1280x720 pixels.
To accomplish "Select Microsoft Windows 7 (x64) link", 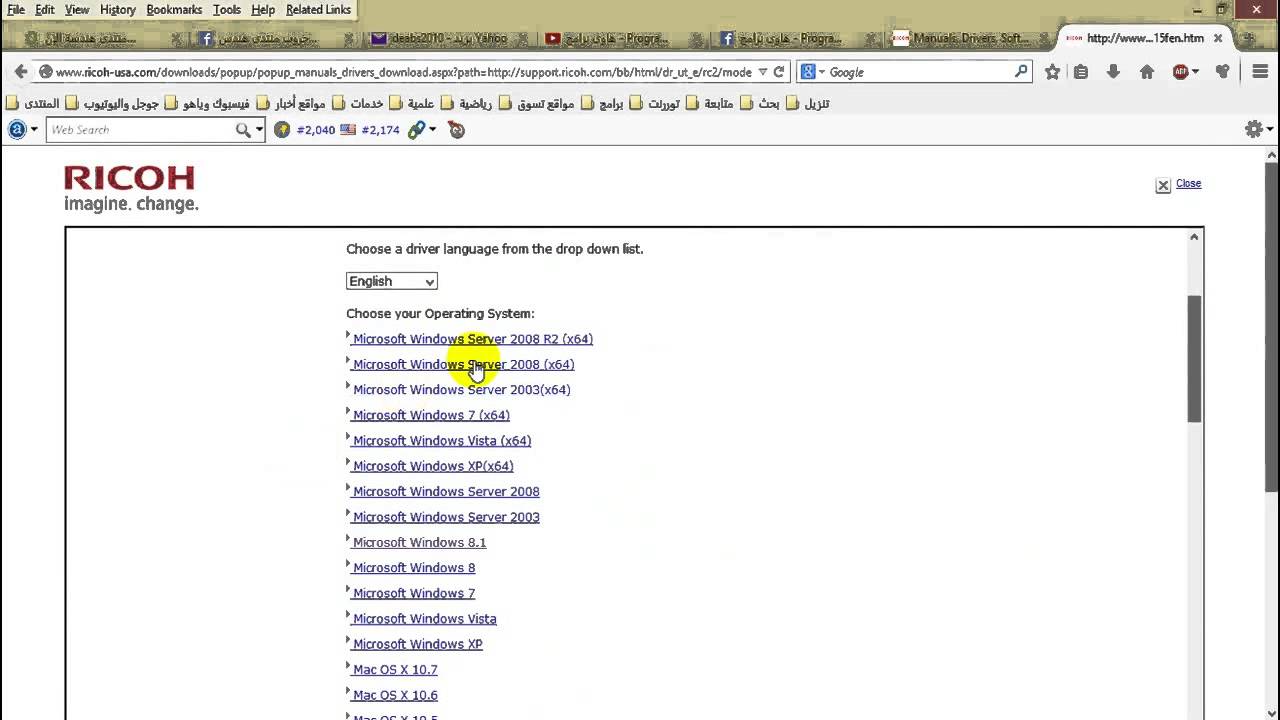I will [x=430, y=415].
